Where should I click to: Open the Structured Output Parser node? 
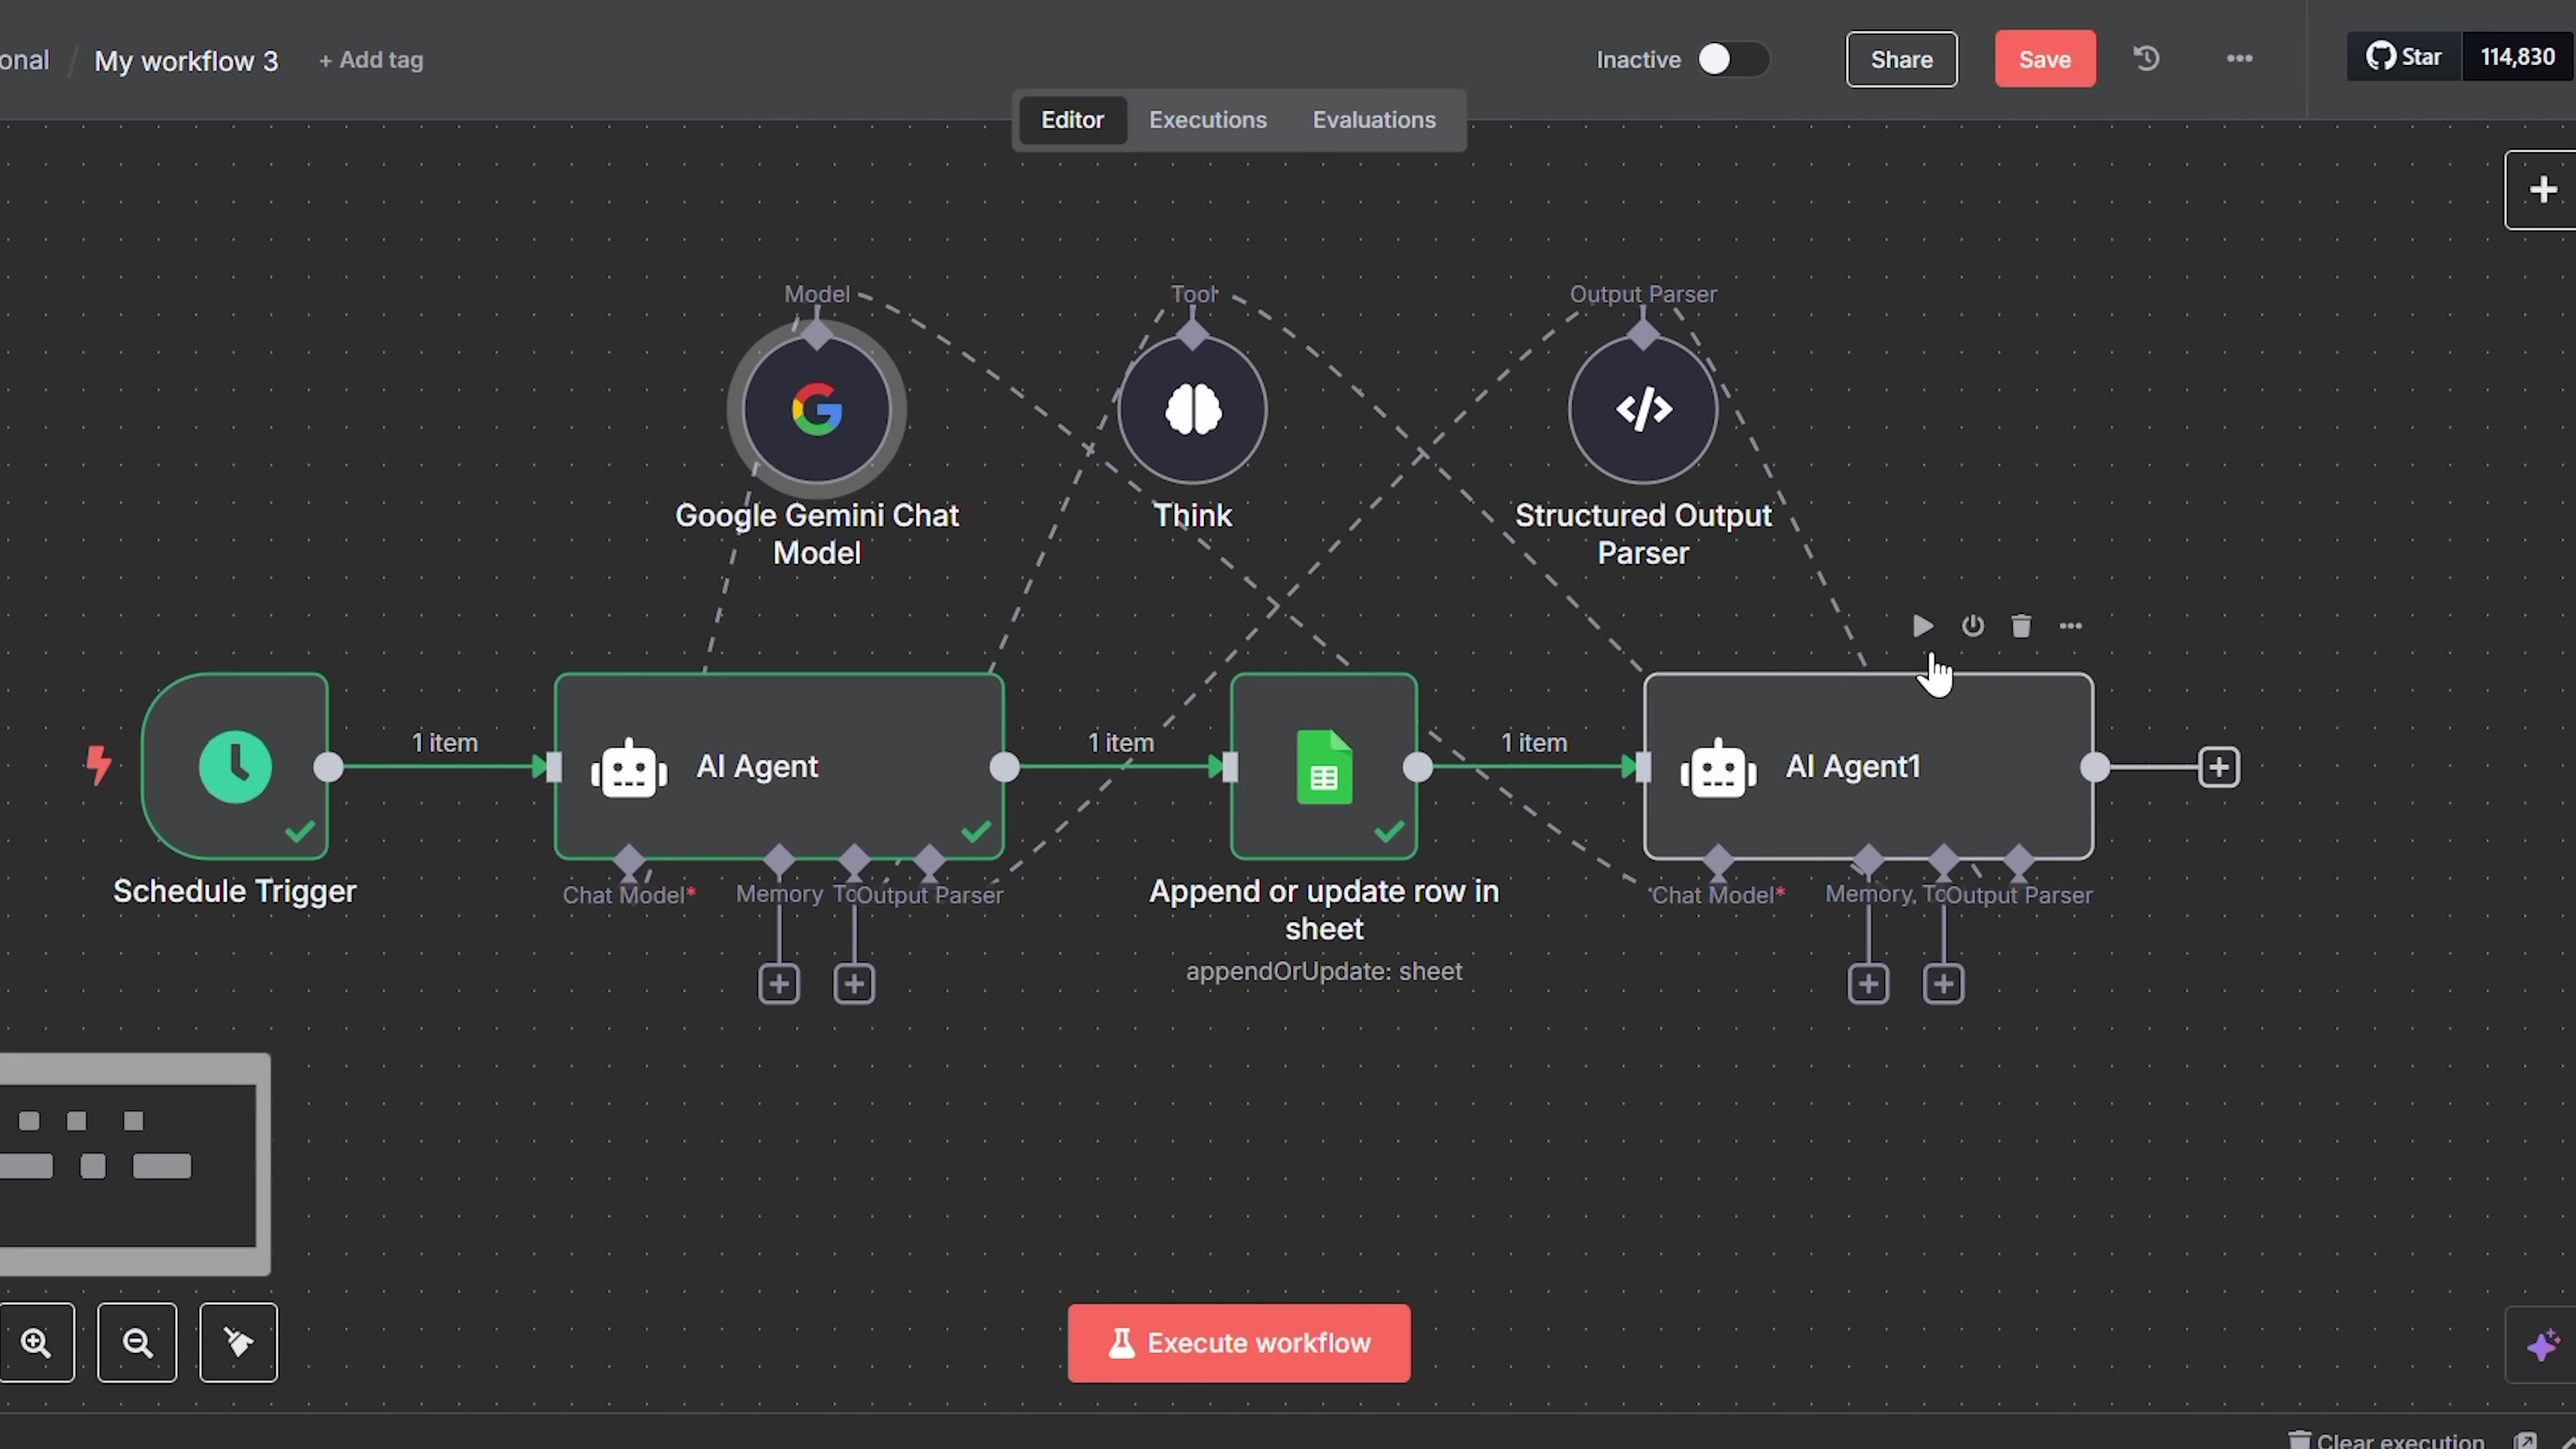pos(1643,409)
